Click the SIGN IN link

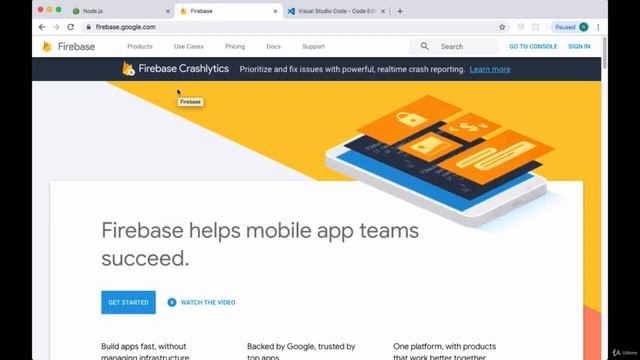579,47
